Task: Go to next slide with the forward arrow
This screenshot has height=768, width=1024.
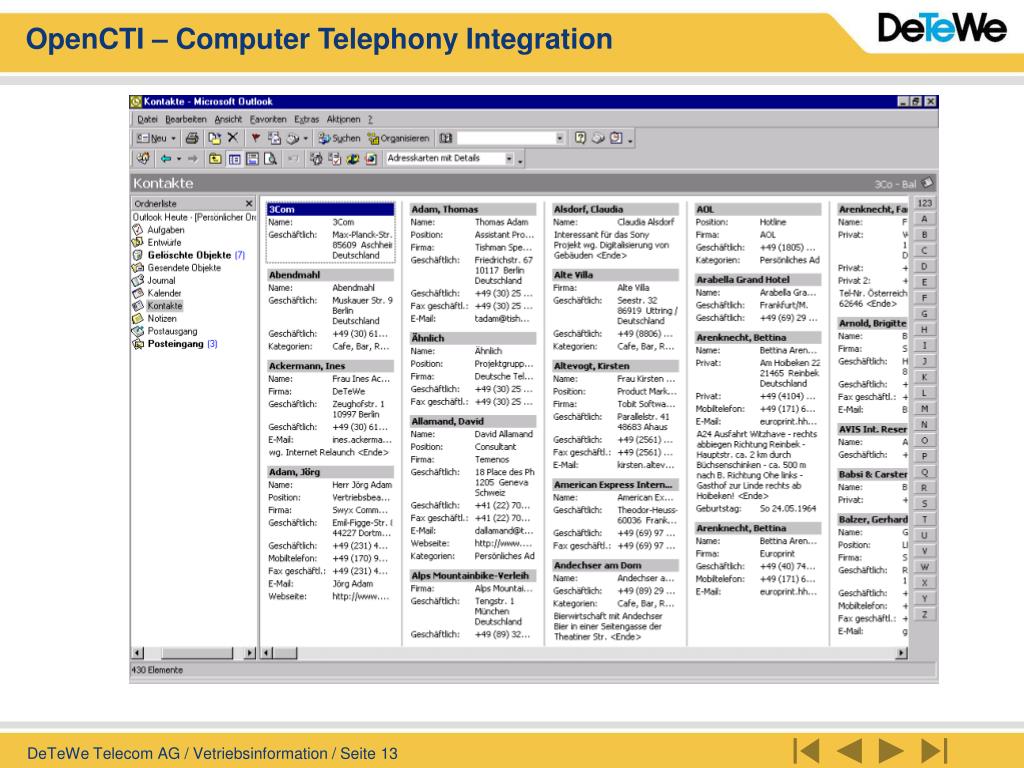Action: [x=891, y=750]
